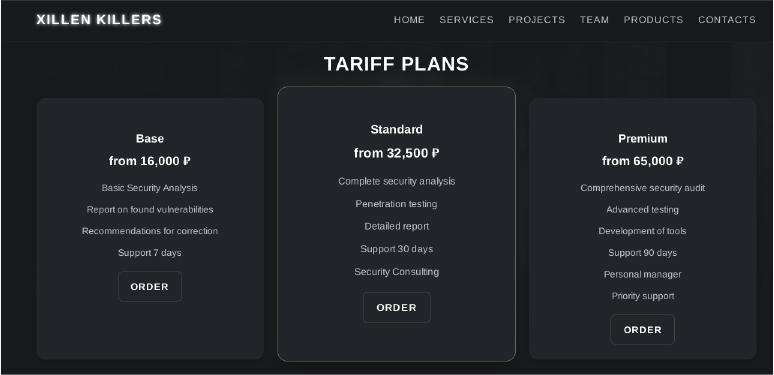
Task: Open the PROJECTS navigation link
Action: [x=537, y=20]
